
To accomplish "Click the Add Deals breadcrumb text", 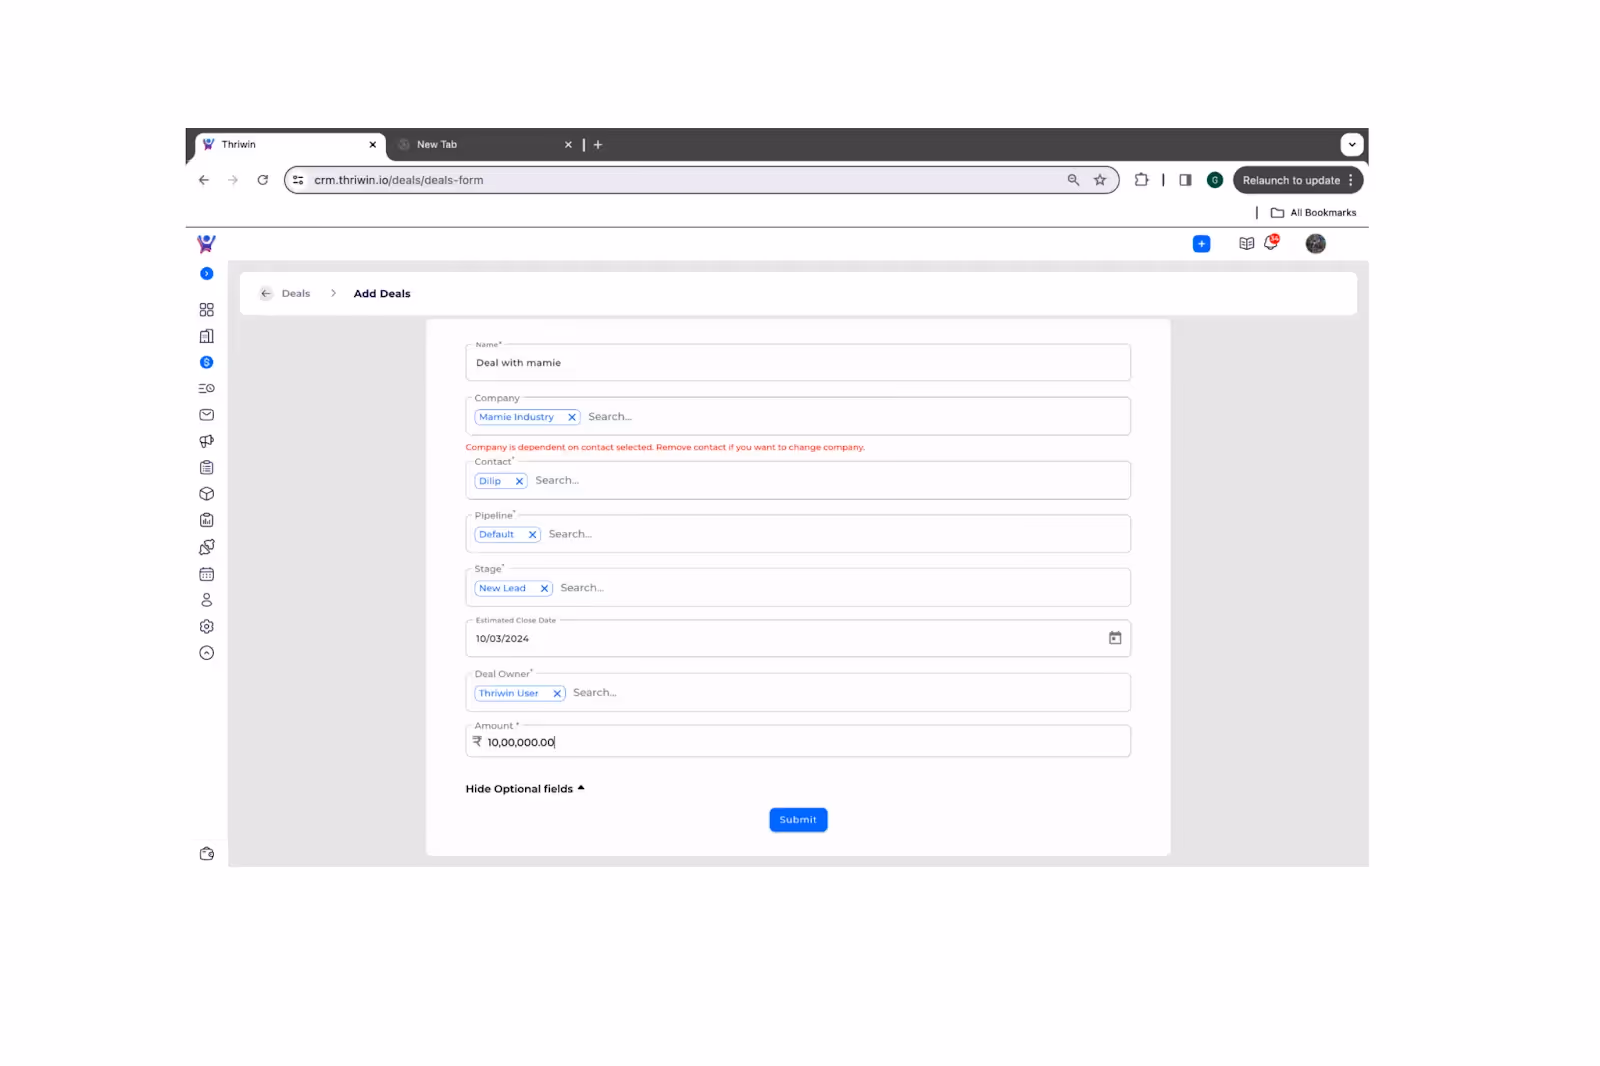I will [x=382, y=294].
